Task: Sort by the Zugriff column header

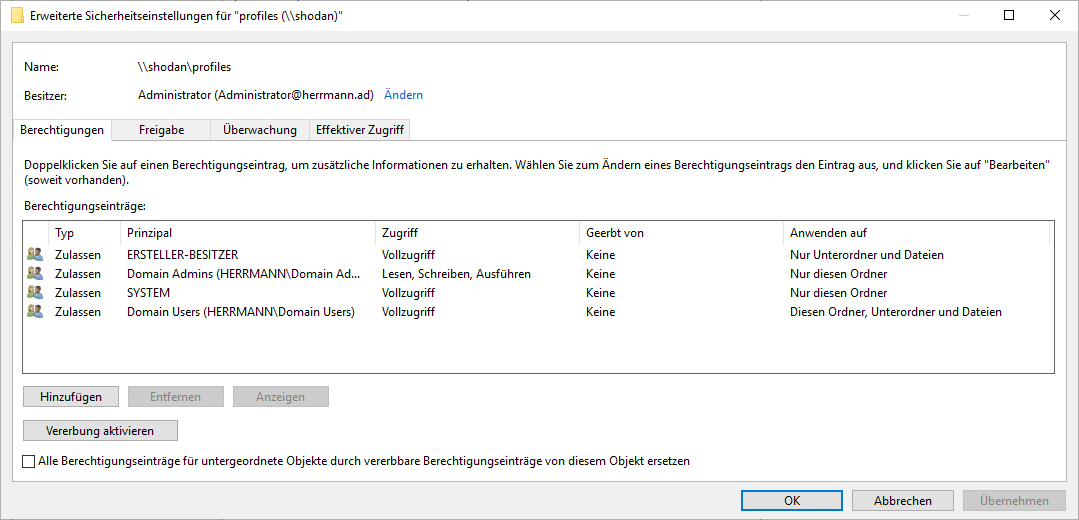Action: (477, 233)
